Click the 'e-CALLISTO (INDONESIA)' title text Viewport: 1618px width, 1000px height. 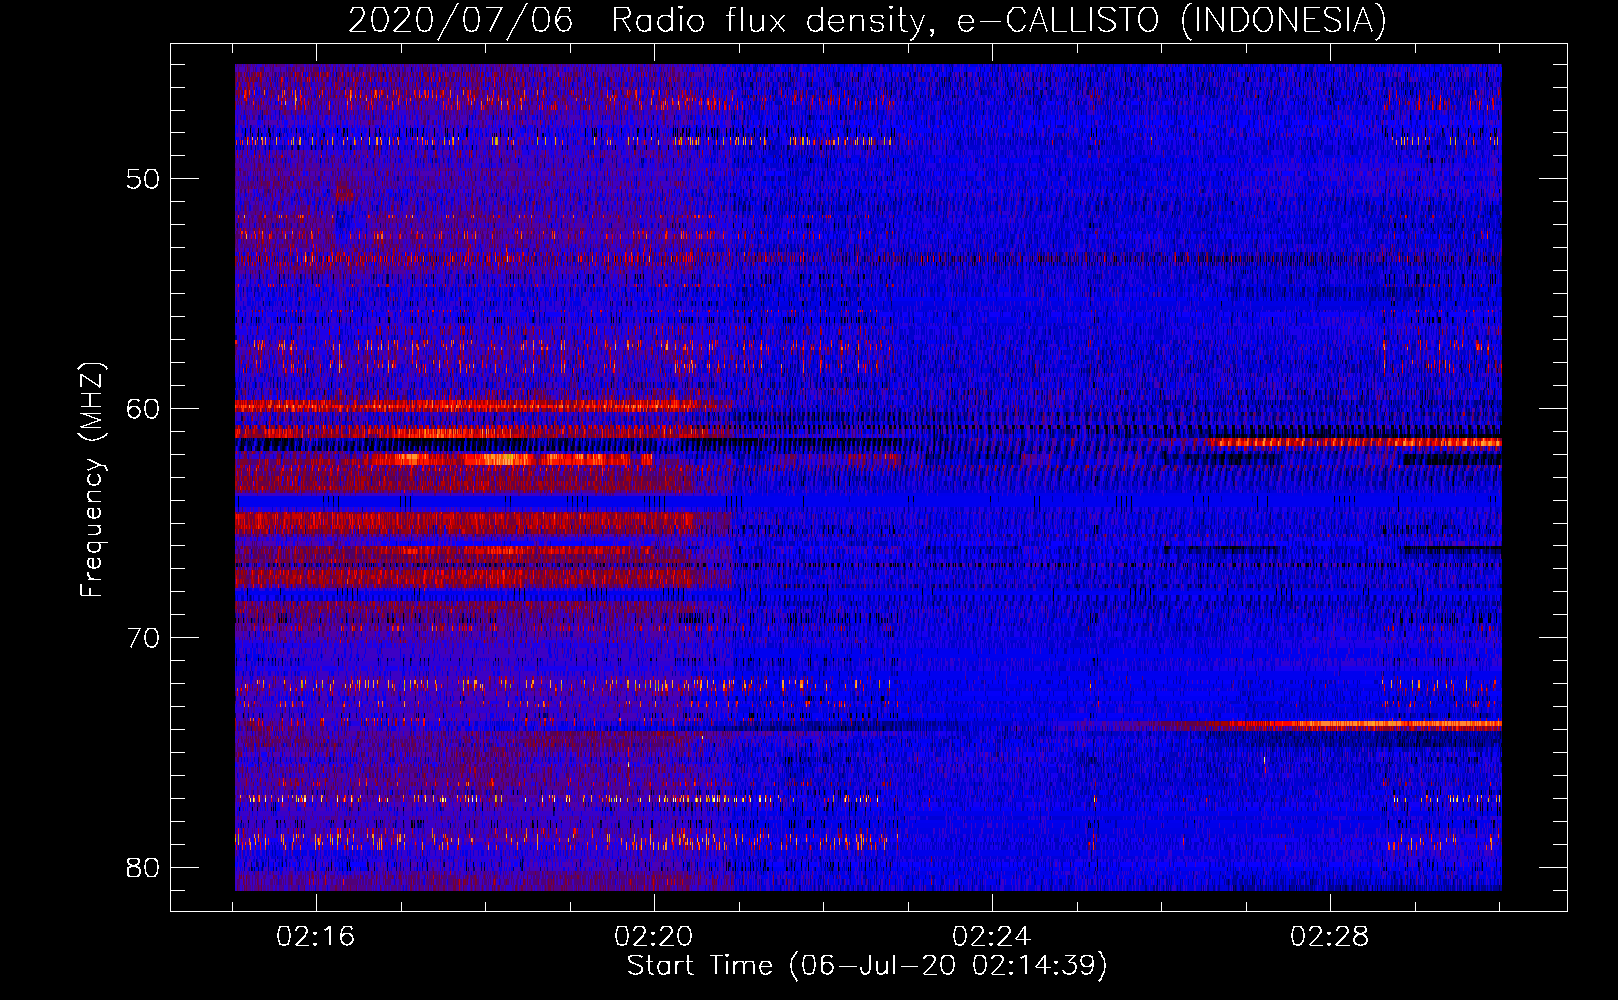pos(1172,21)
